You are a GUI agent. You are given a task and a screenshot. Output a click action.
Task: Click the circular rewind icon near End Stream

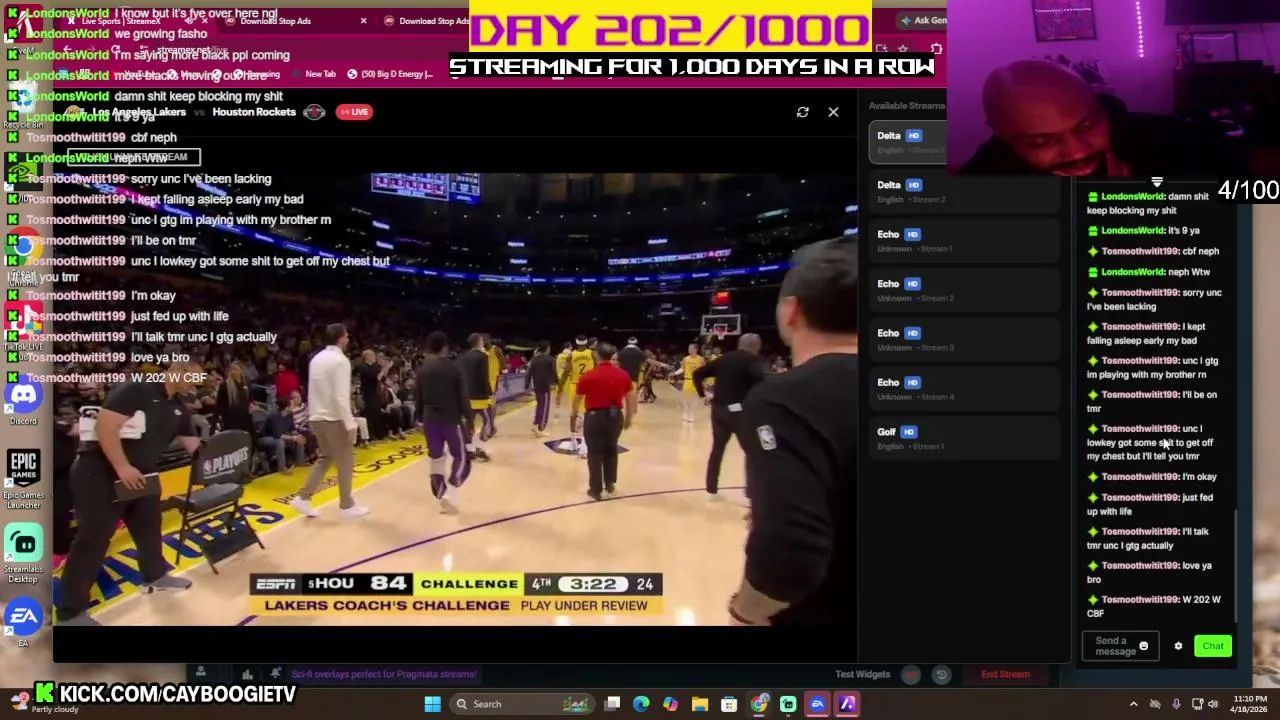pos(941,675)
